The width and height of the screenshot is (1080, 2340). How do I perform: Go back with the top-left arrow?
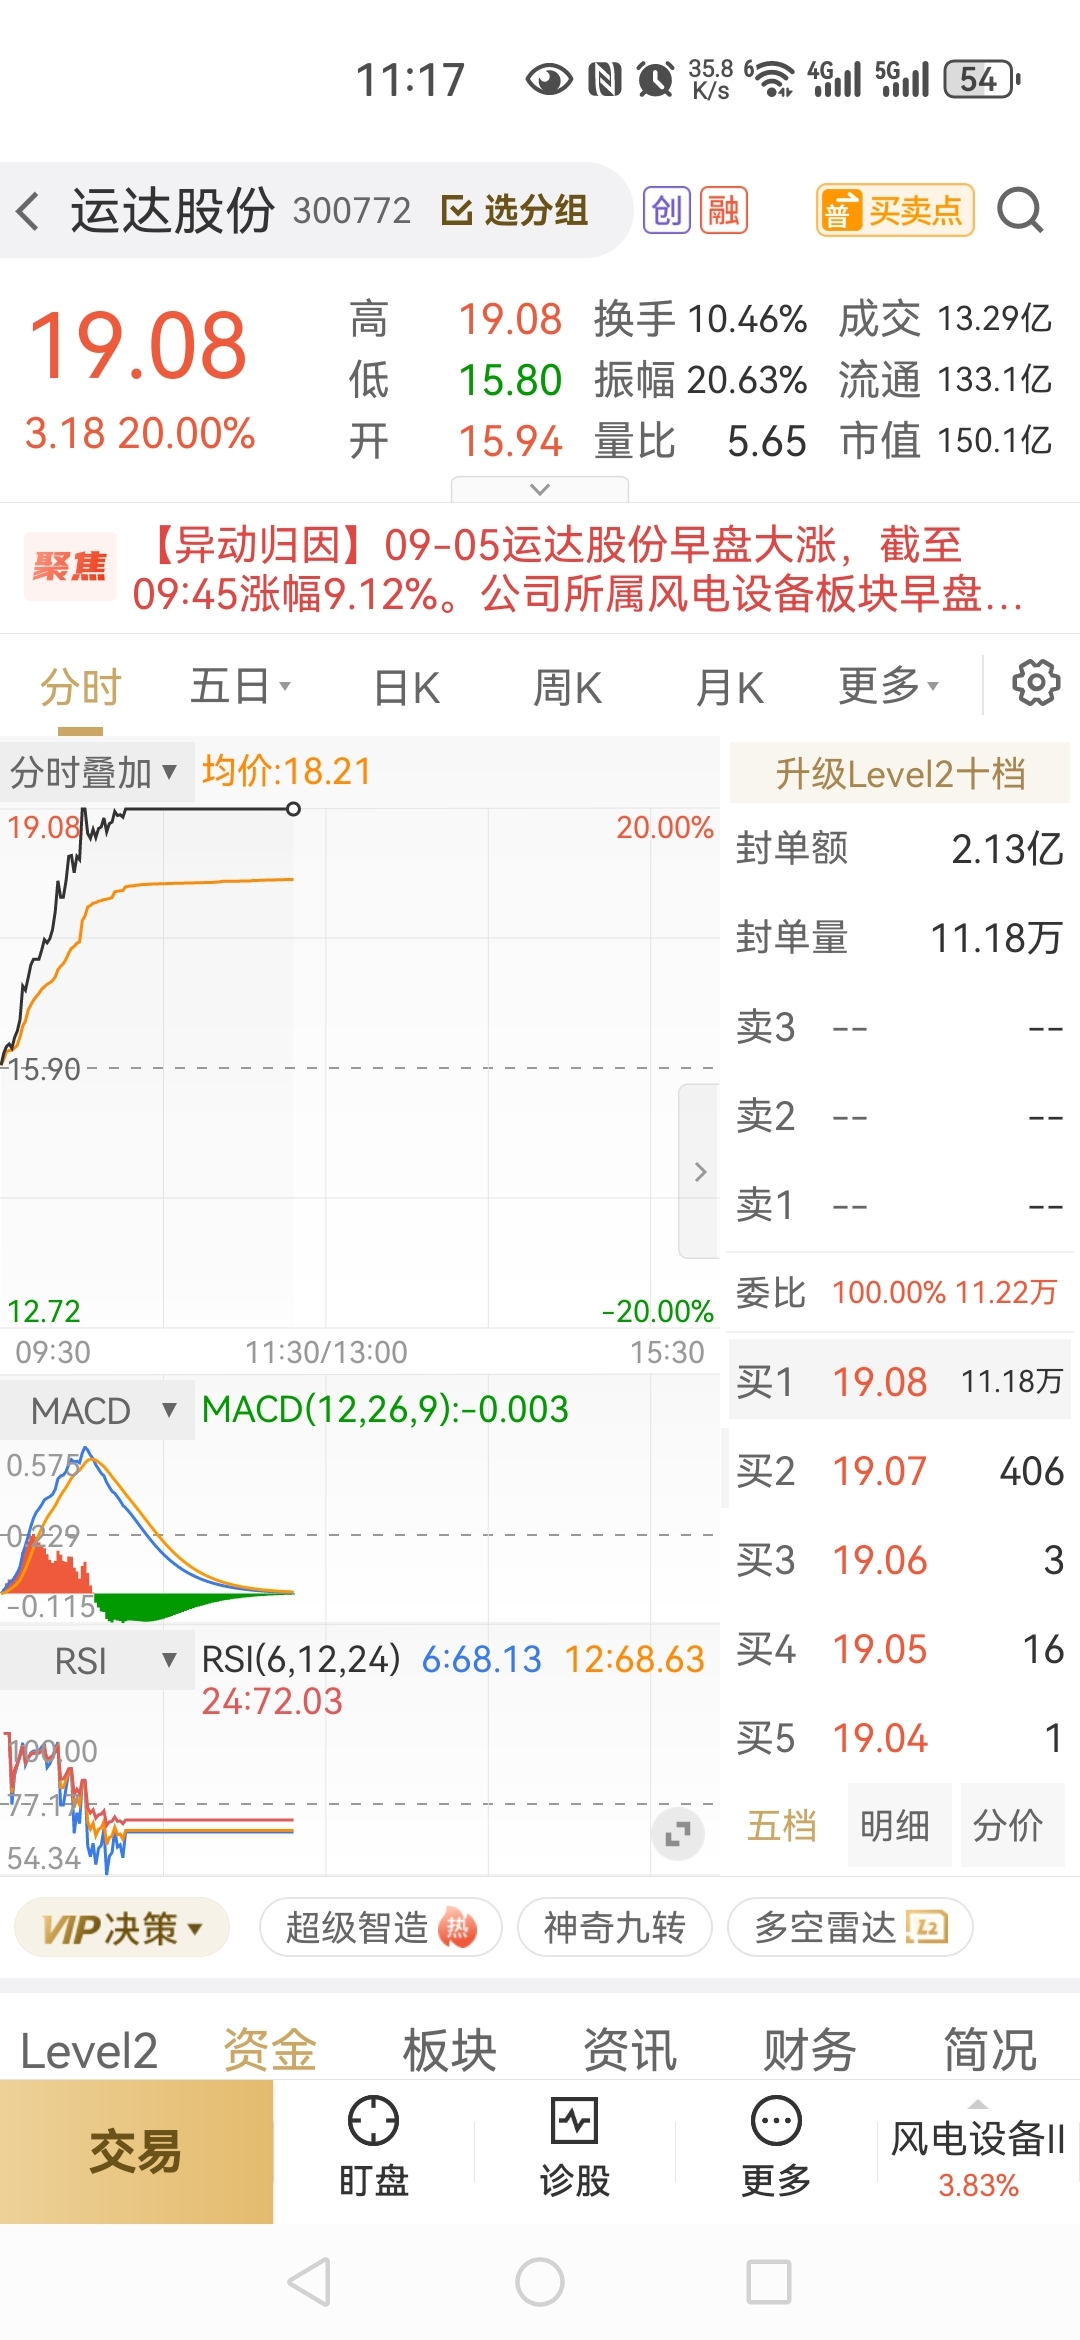pos(28,211)
